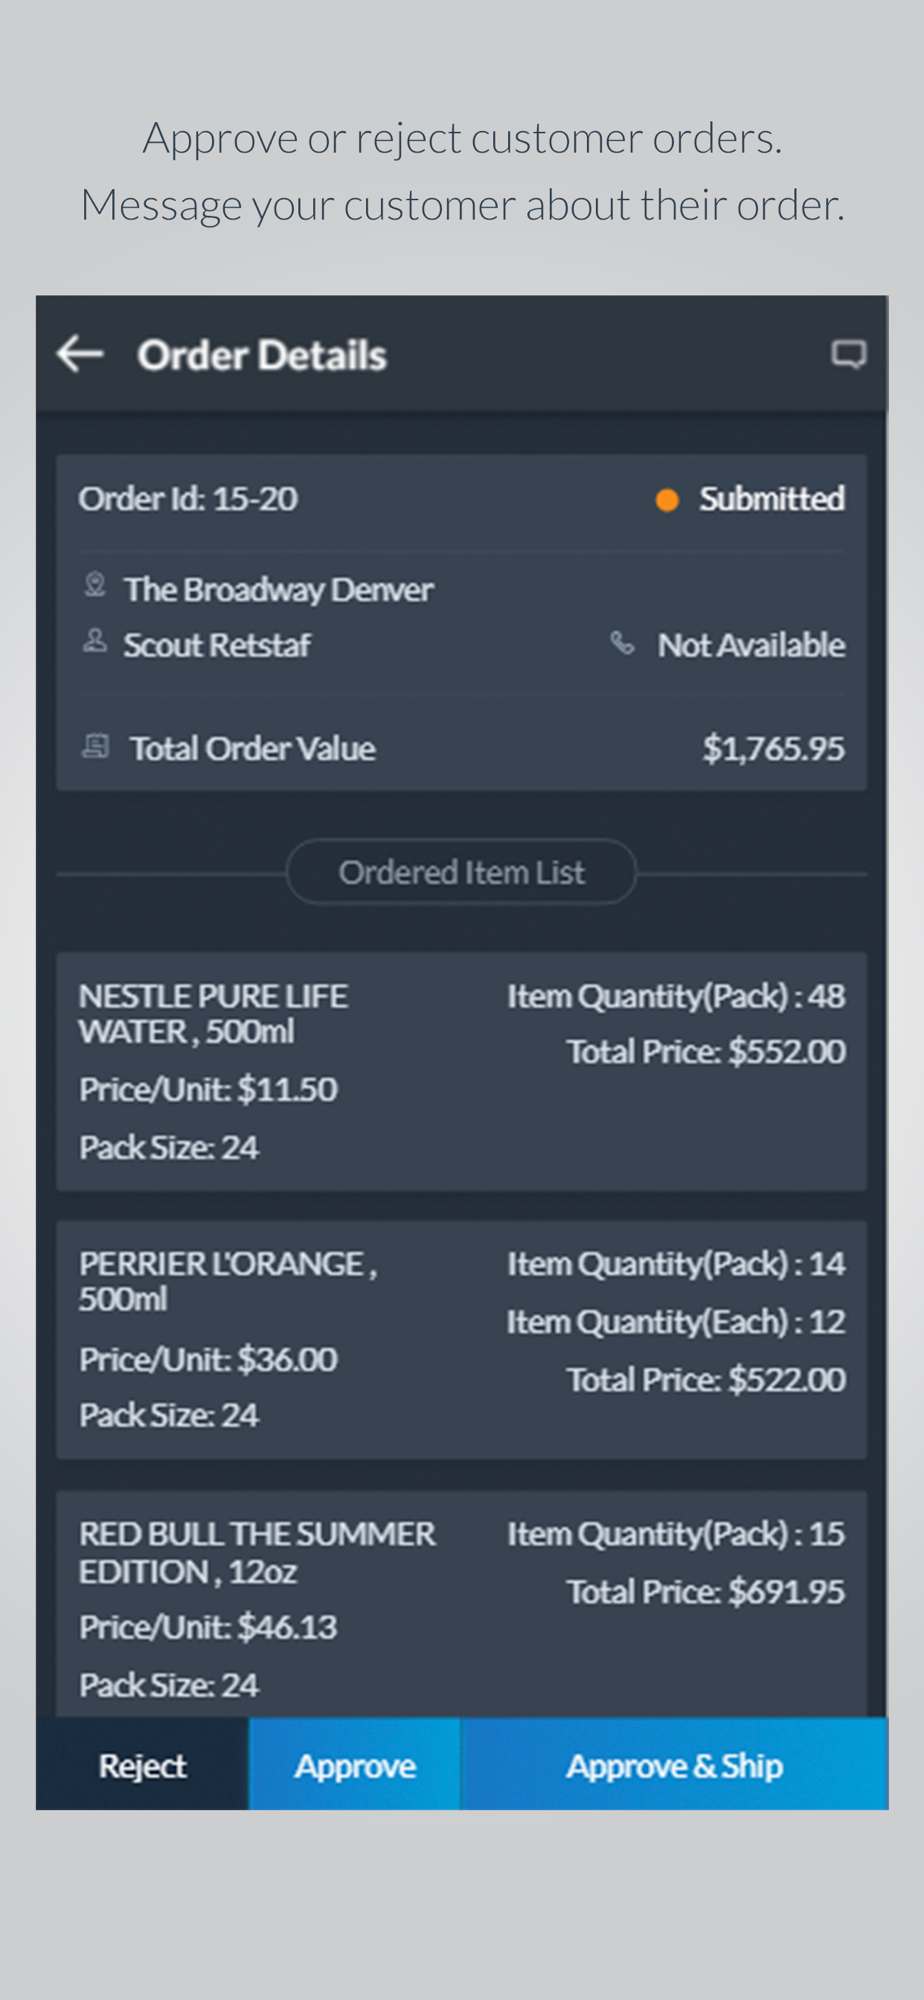Choose Approve & Ship
The width and height of the screenshot is (924, 2000).
(x=674, y=1765)
